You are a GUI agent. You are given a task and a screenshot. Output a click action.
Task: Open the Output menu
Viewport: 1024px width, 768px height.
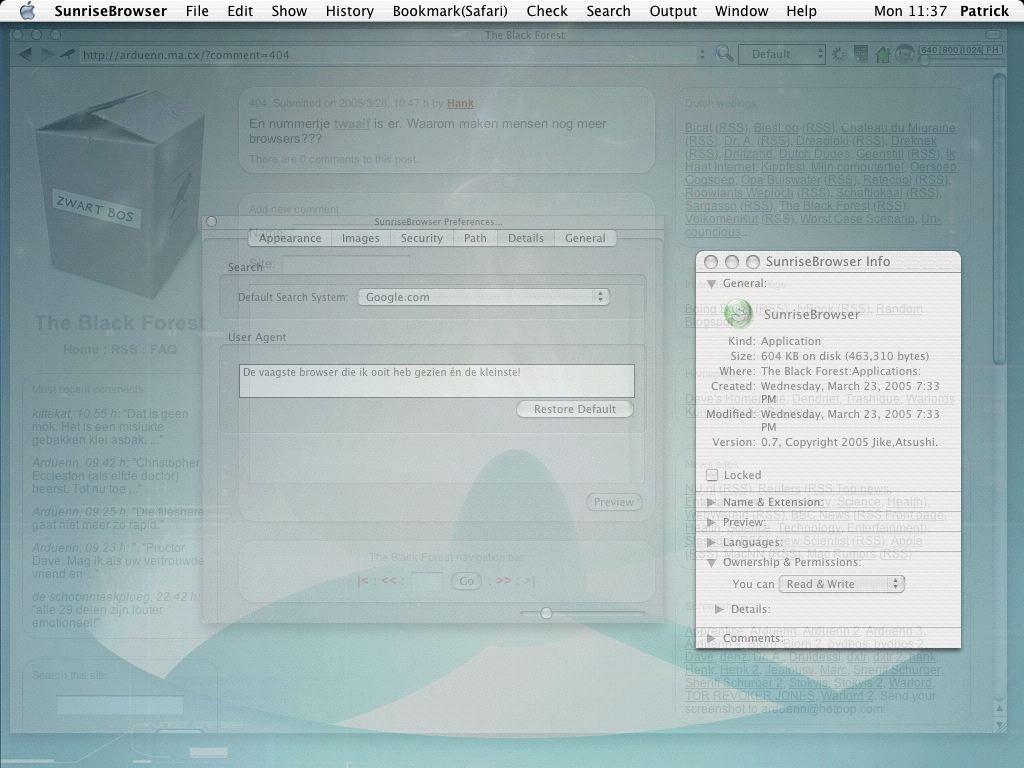click(673, 11)
